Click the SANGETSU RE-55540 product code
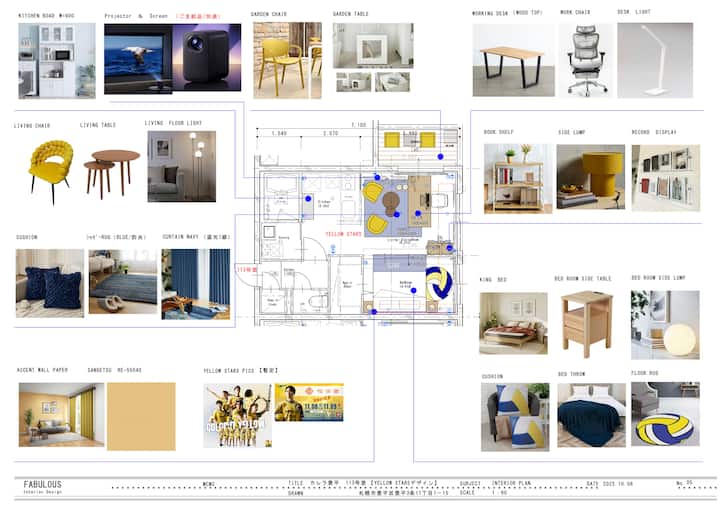 point(114,370)
